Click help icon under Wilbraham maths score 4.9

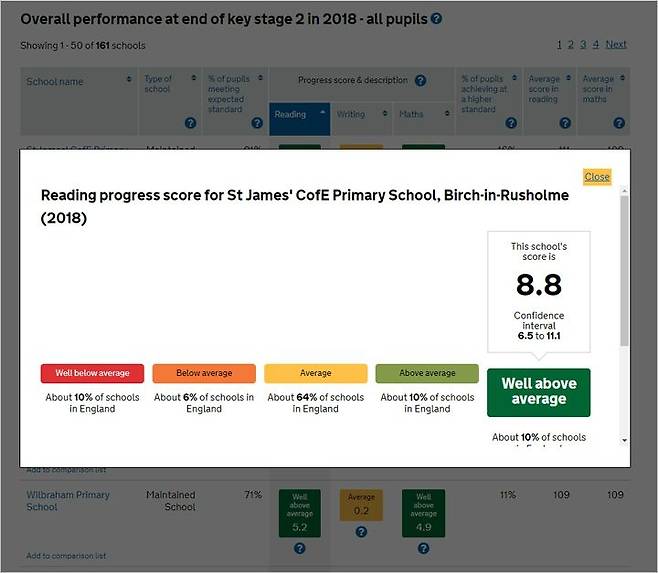coord(423,548)
